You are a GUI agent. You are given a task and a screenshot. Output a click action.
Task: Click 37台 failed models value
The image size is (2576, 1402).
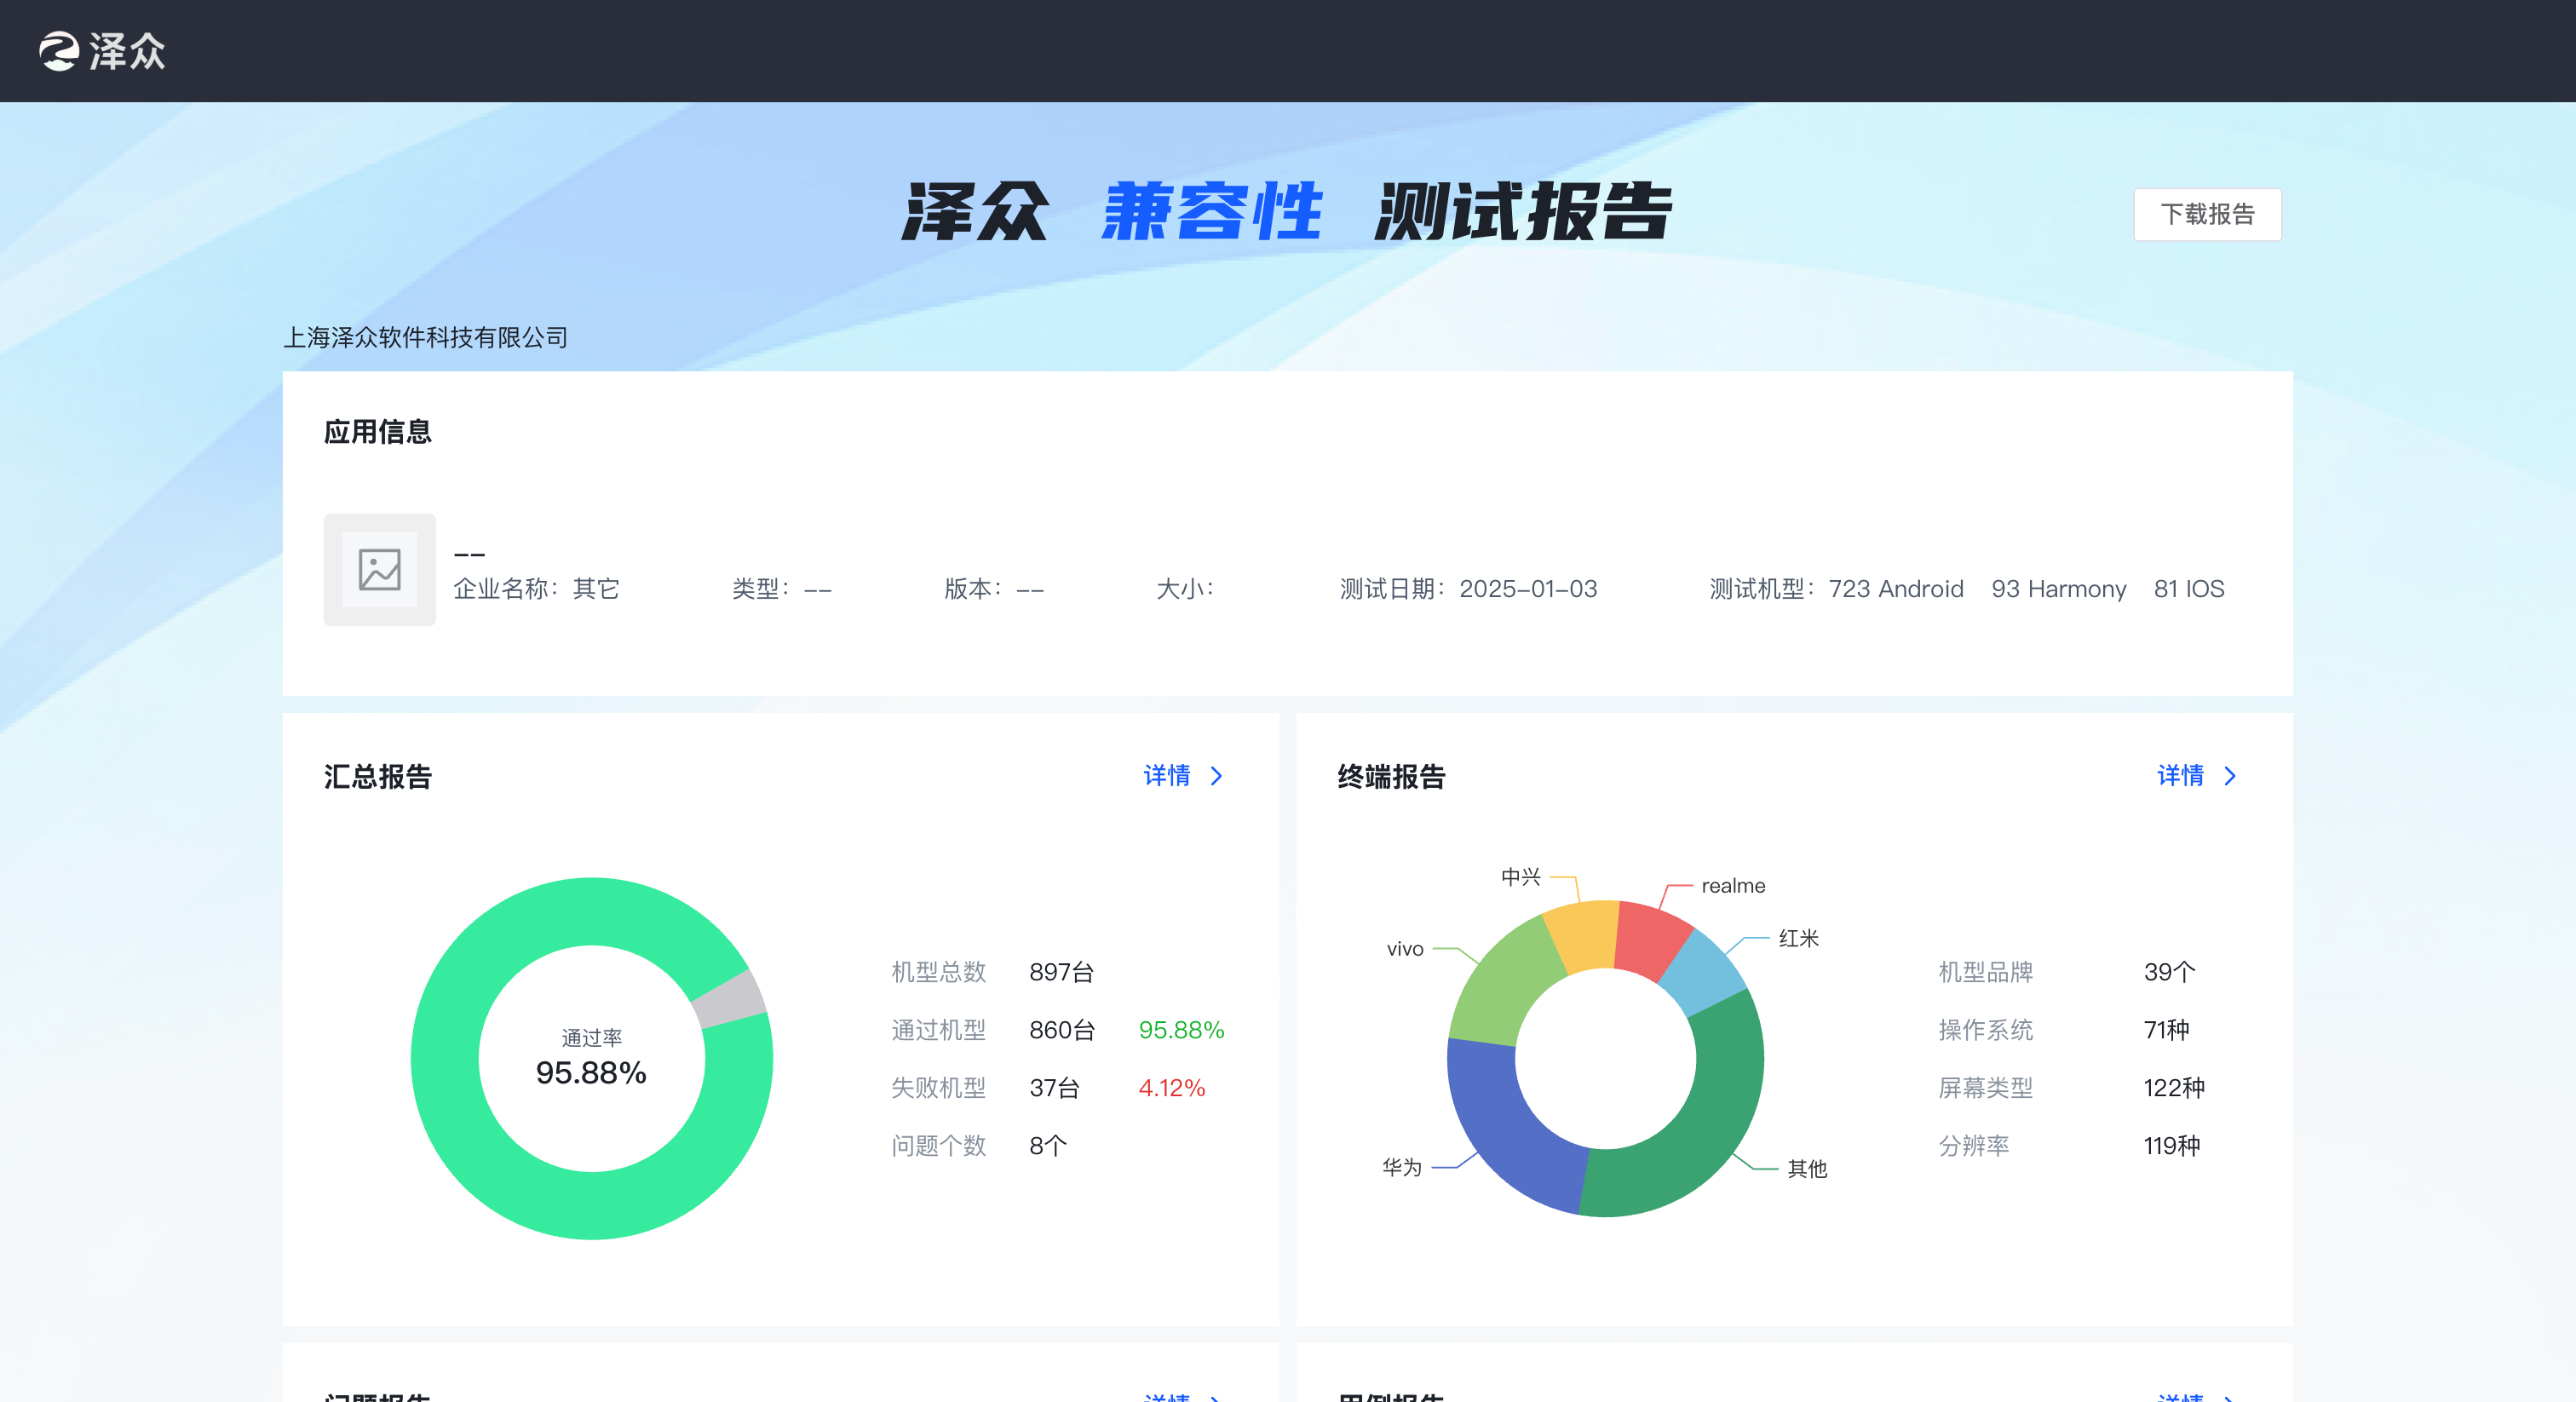[x=1054, y=1087]
